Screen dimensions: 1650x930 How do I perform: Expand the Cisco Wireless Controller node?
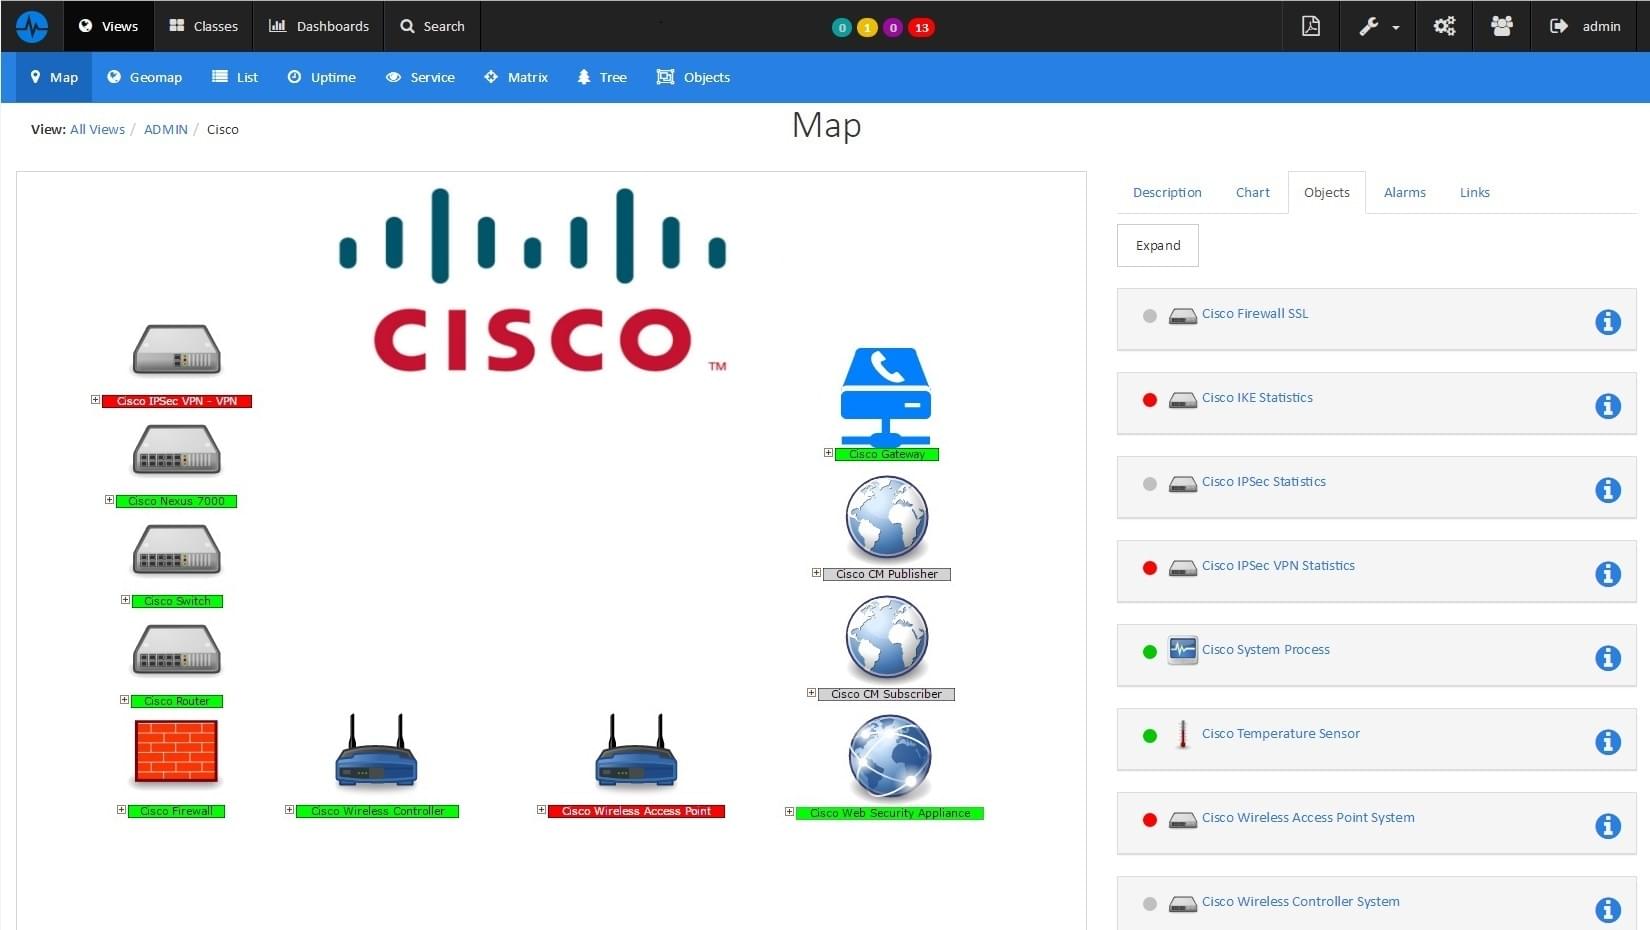pos(289,810)
